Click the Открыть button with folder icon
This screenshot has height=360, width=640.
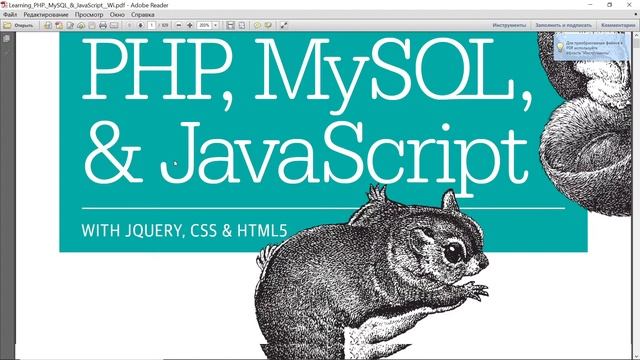coord(18,25)
